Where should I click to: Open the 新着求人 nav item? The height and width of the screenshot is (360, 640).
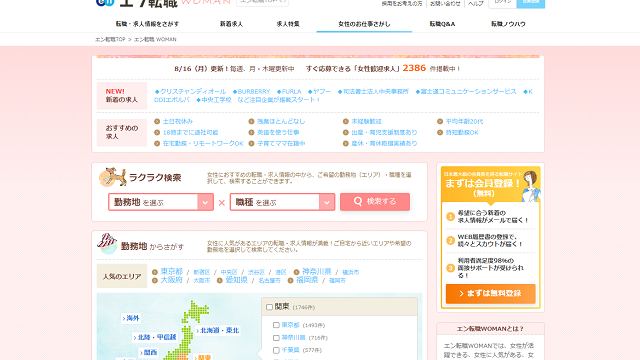coord(231,24)
